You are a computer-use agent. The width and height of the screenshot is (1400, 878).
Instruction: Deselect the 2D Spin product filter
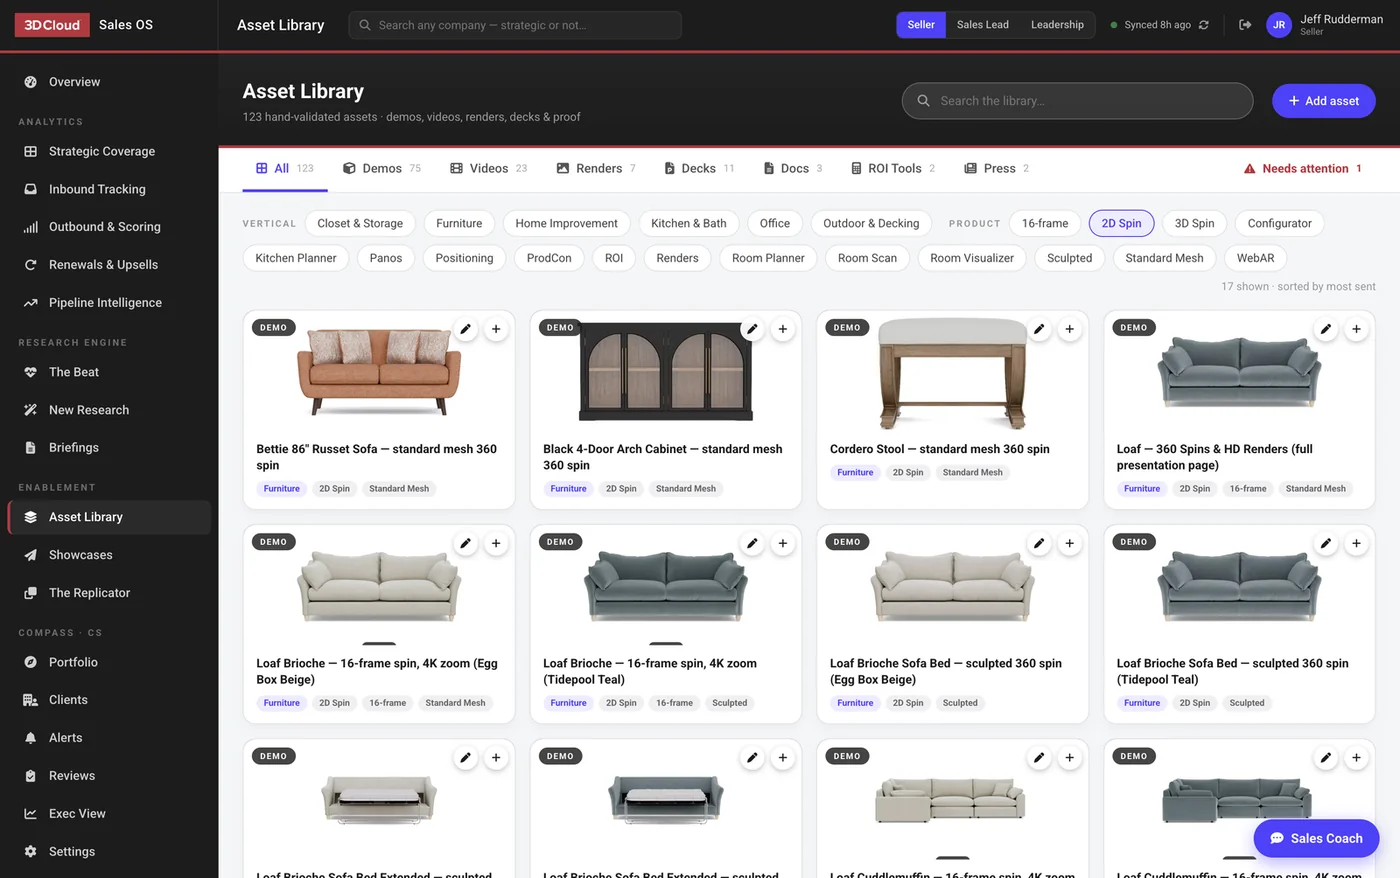point(1122,224)
